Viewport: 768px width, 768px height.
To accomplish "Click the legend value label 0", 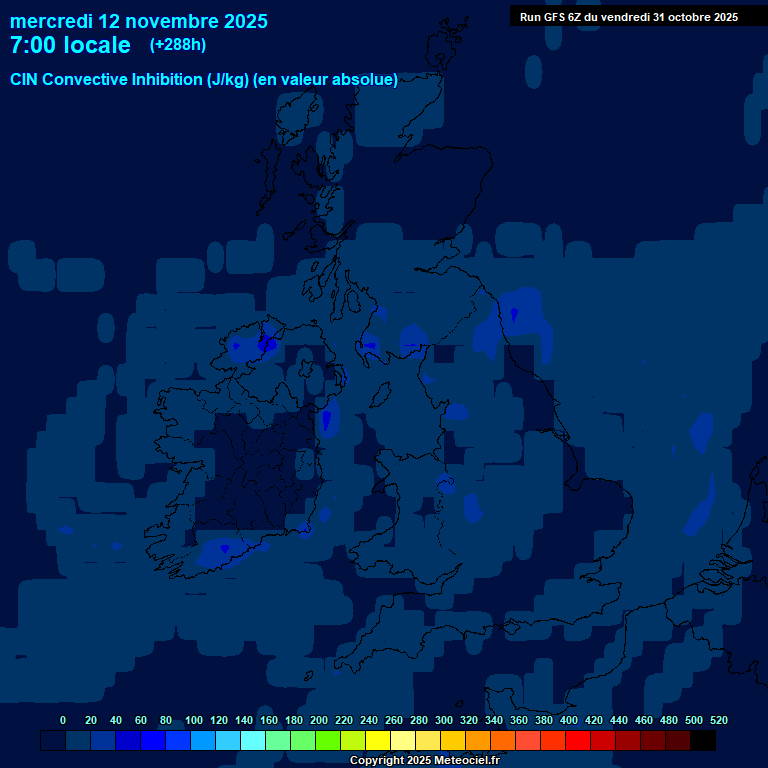I will [63, 720].
